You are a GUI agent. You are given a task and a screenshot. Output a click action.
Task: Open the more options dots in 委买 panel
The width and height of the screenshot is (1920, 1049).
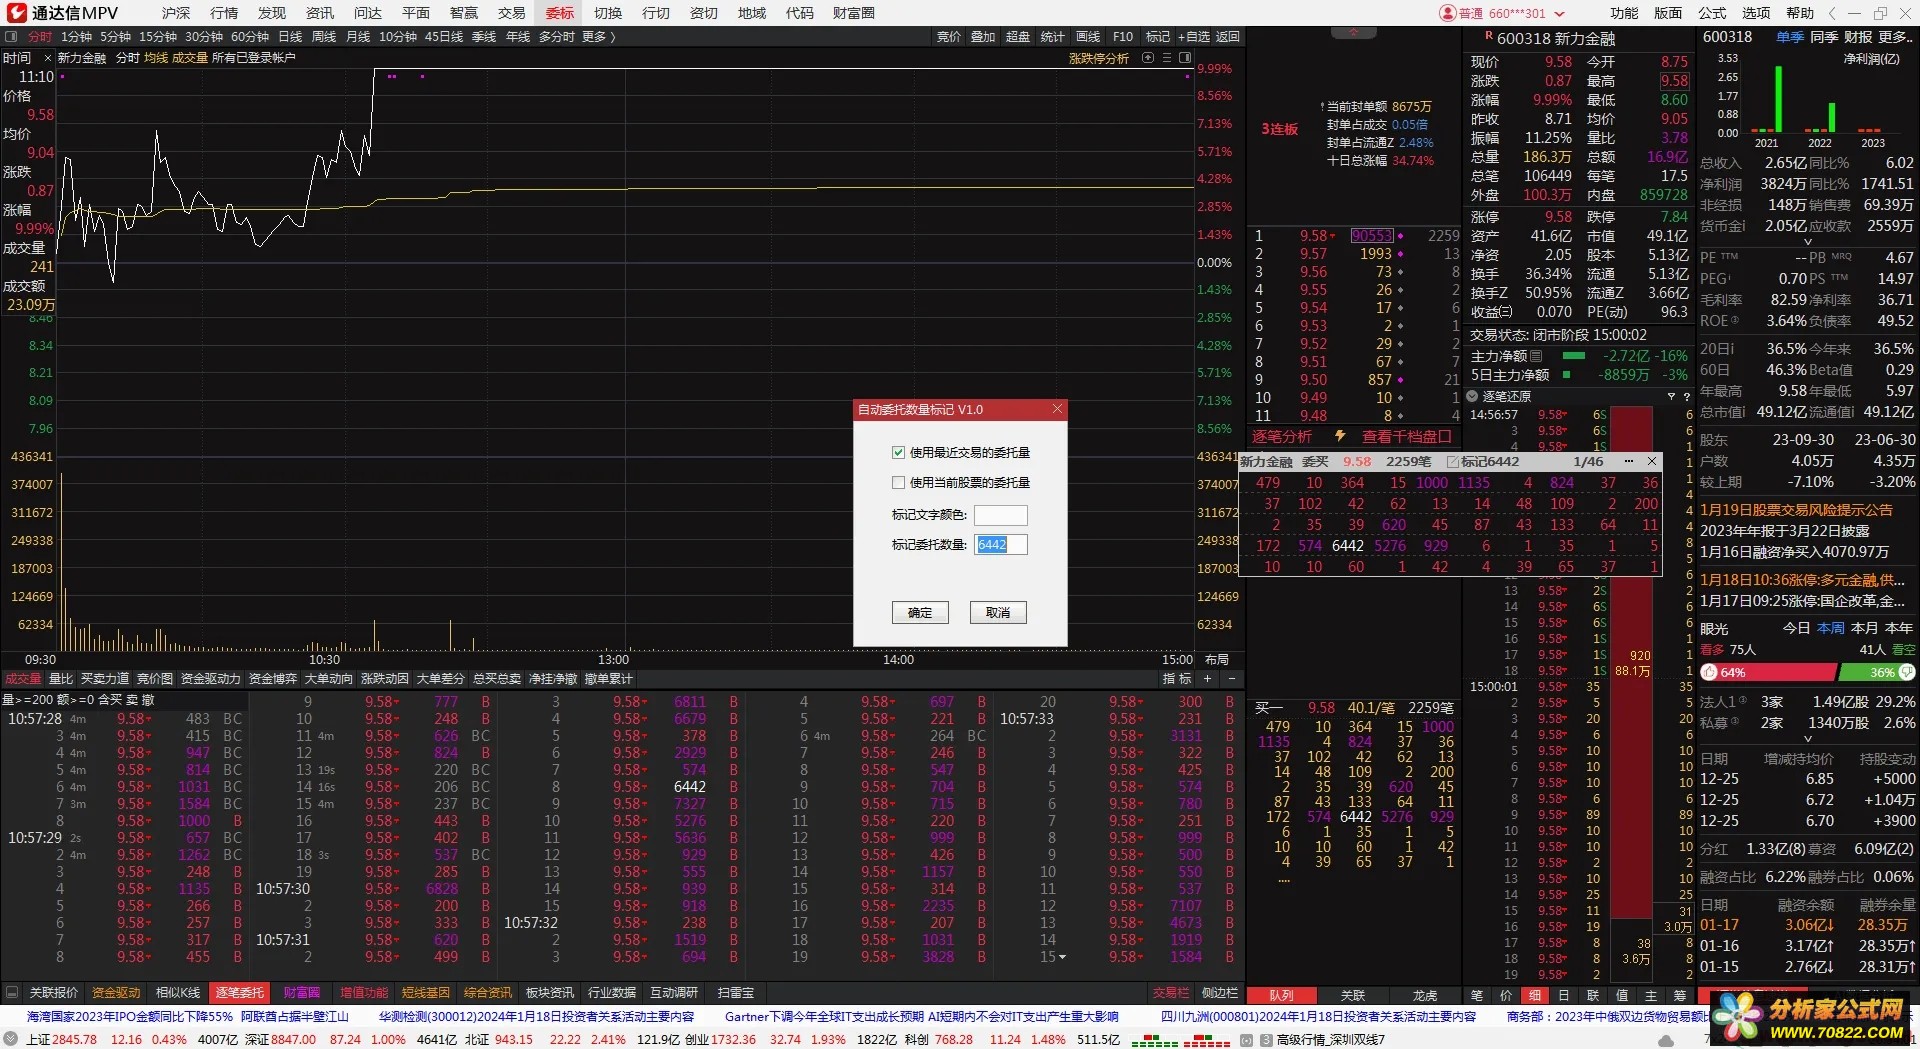1629,462
